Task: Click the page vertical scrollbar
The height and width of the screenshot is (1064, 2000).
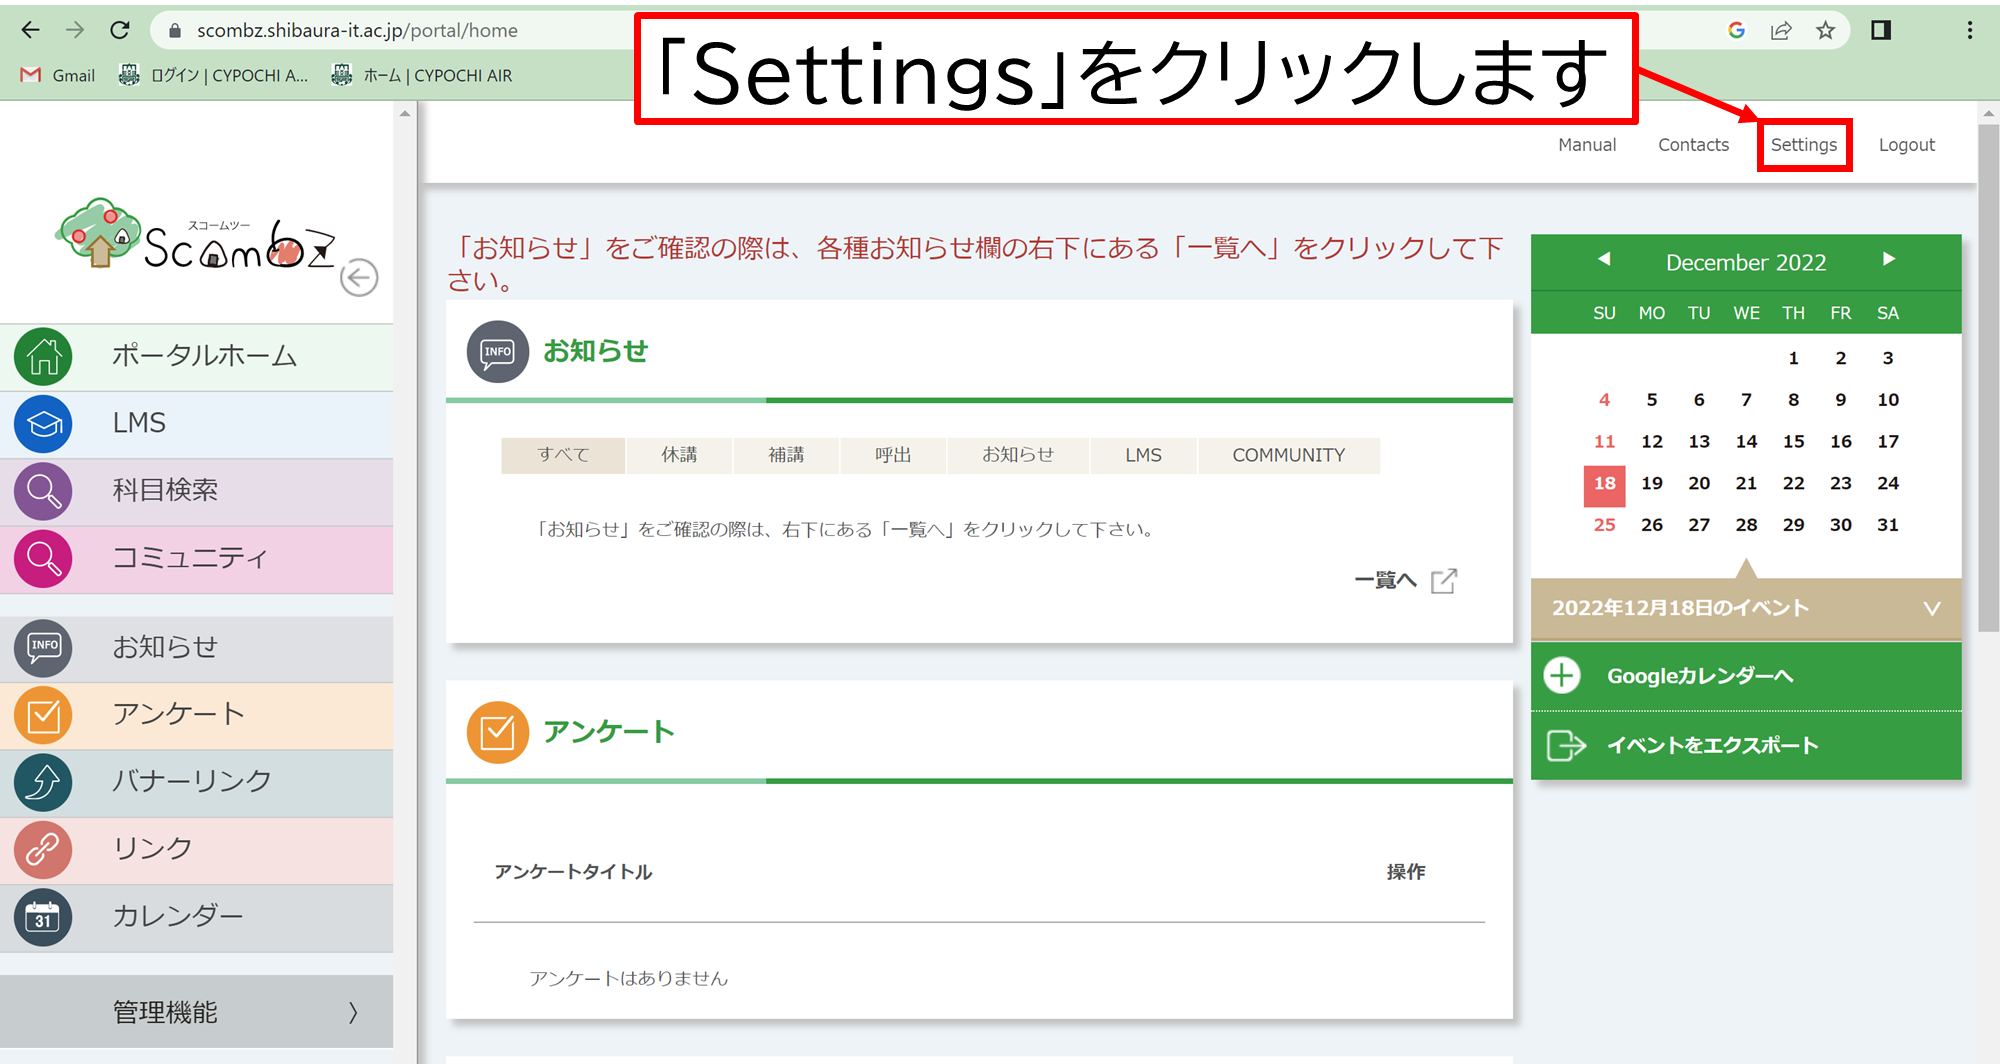Action: [1988, 378]
